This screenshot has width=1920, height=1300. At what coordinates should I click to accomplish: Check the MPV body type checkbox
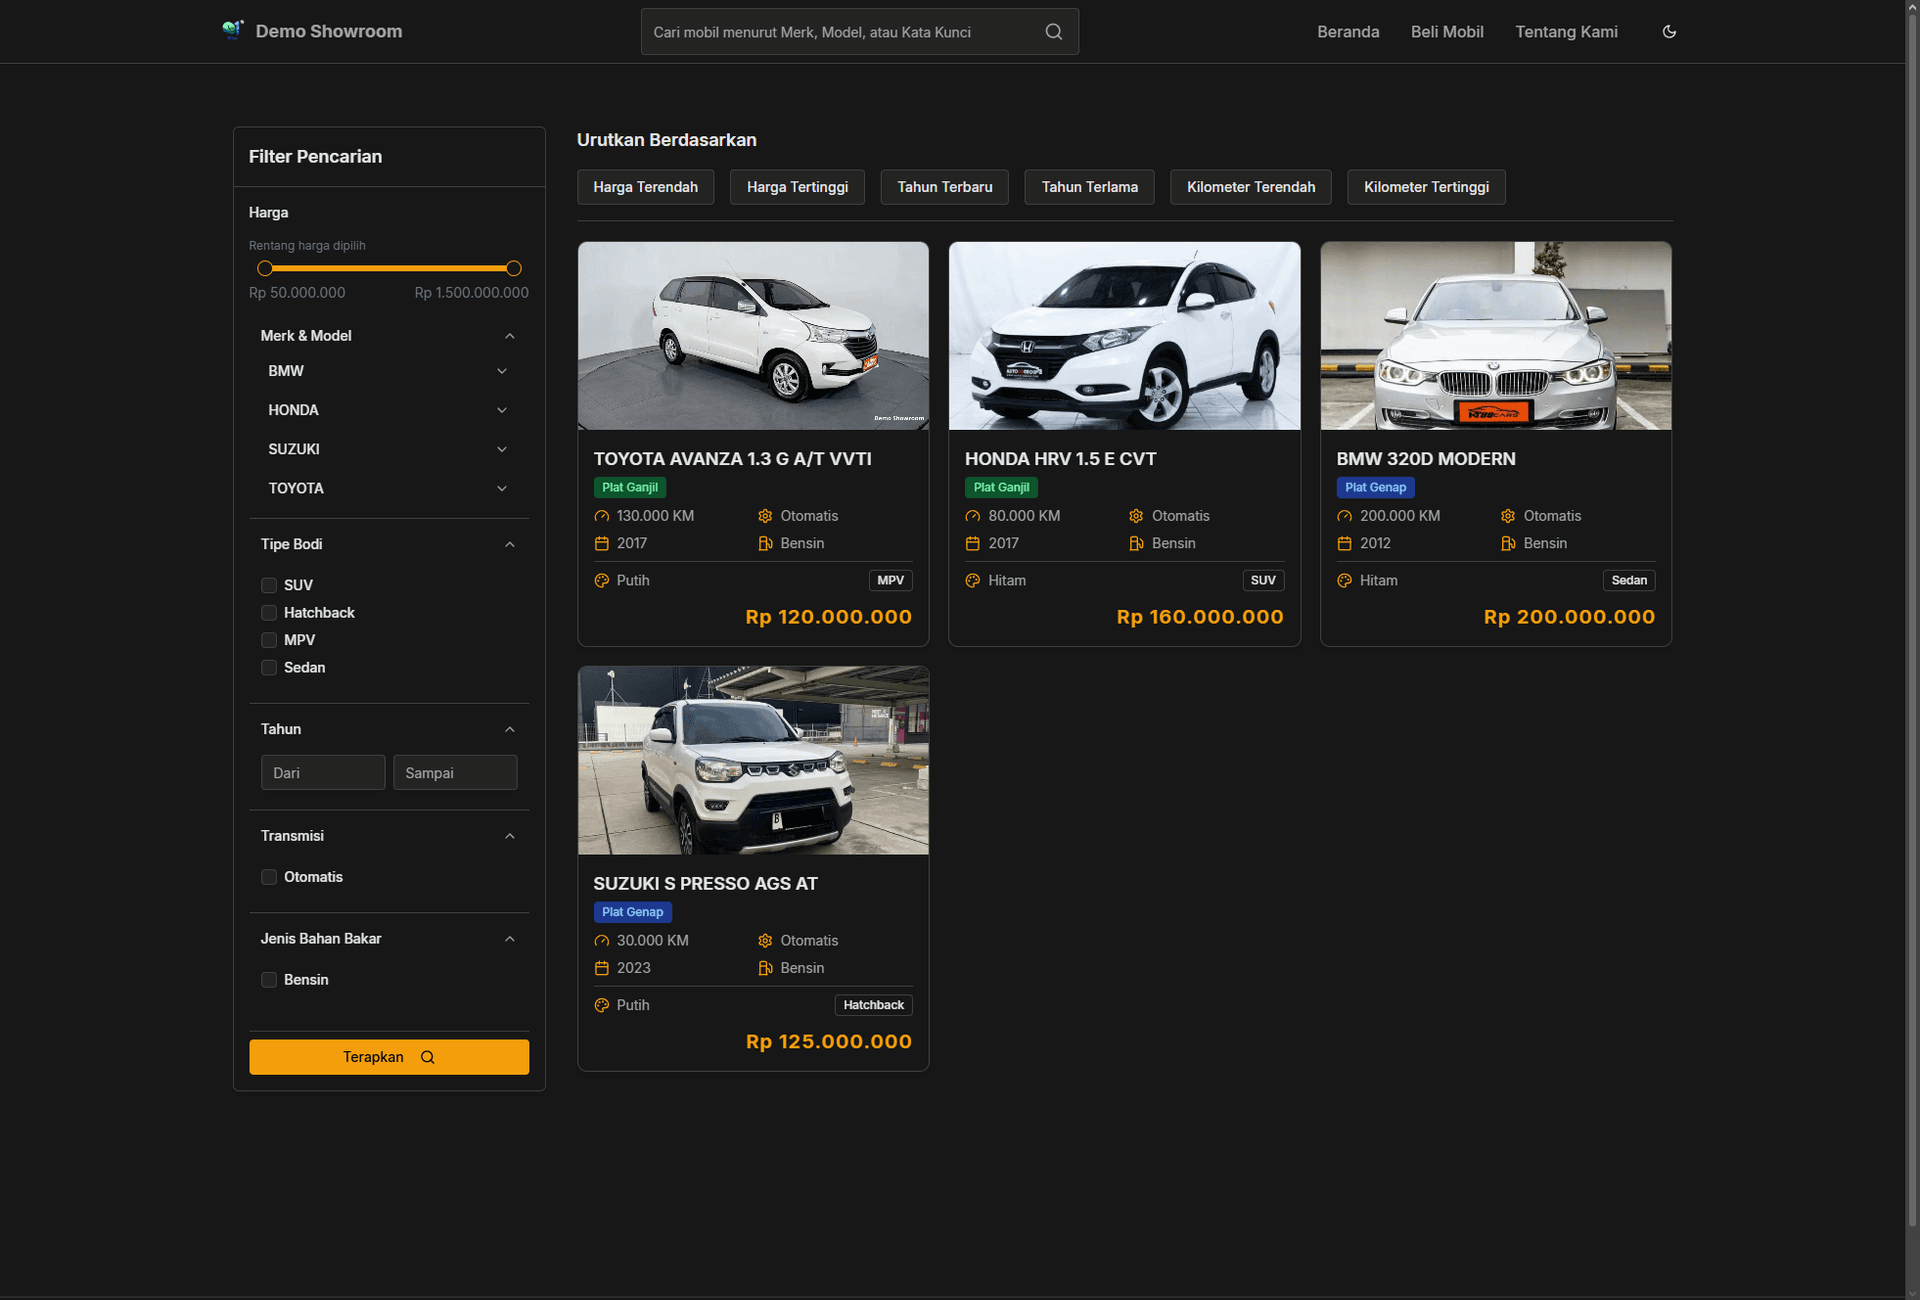coord(269,640)
